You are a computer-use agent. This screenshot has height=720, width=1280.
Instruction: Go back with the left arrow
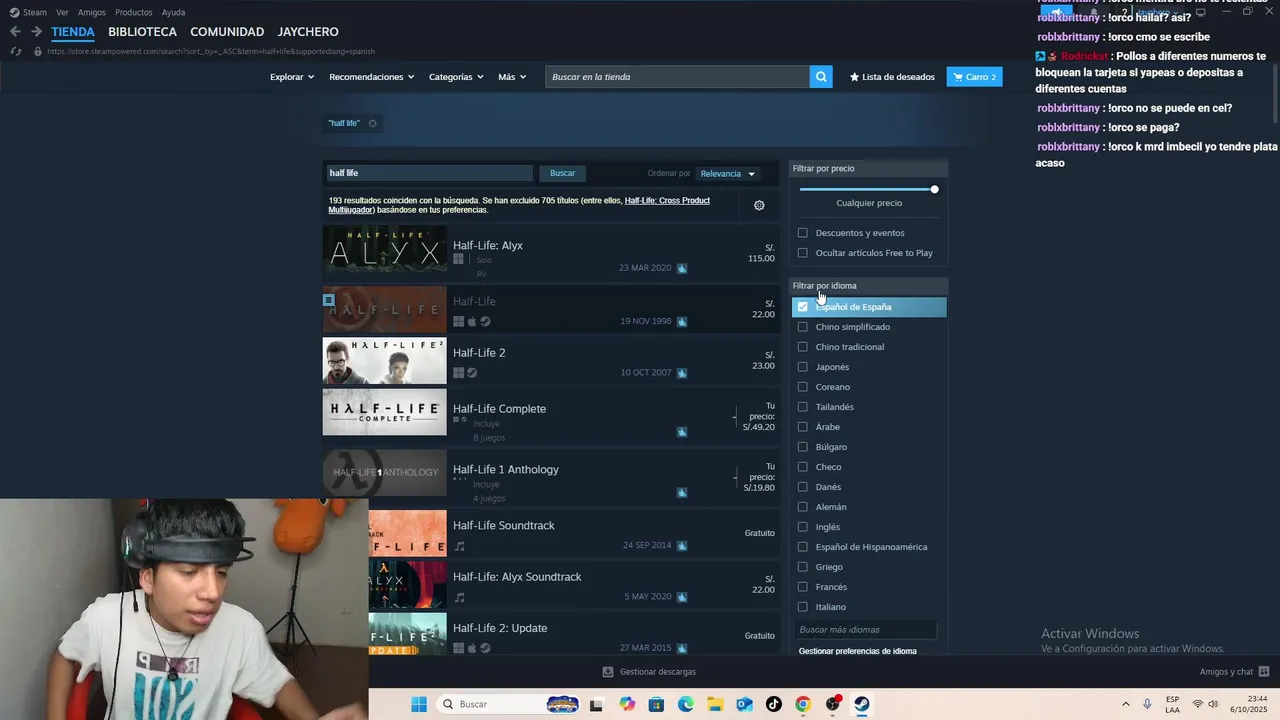pos(15,32)
